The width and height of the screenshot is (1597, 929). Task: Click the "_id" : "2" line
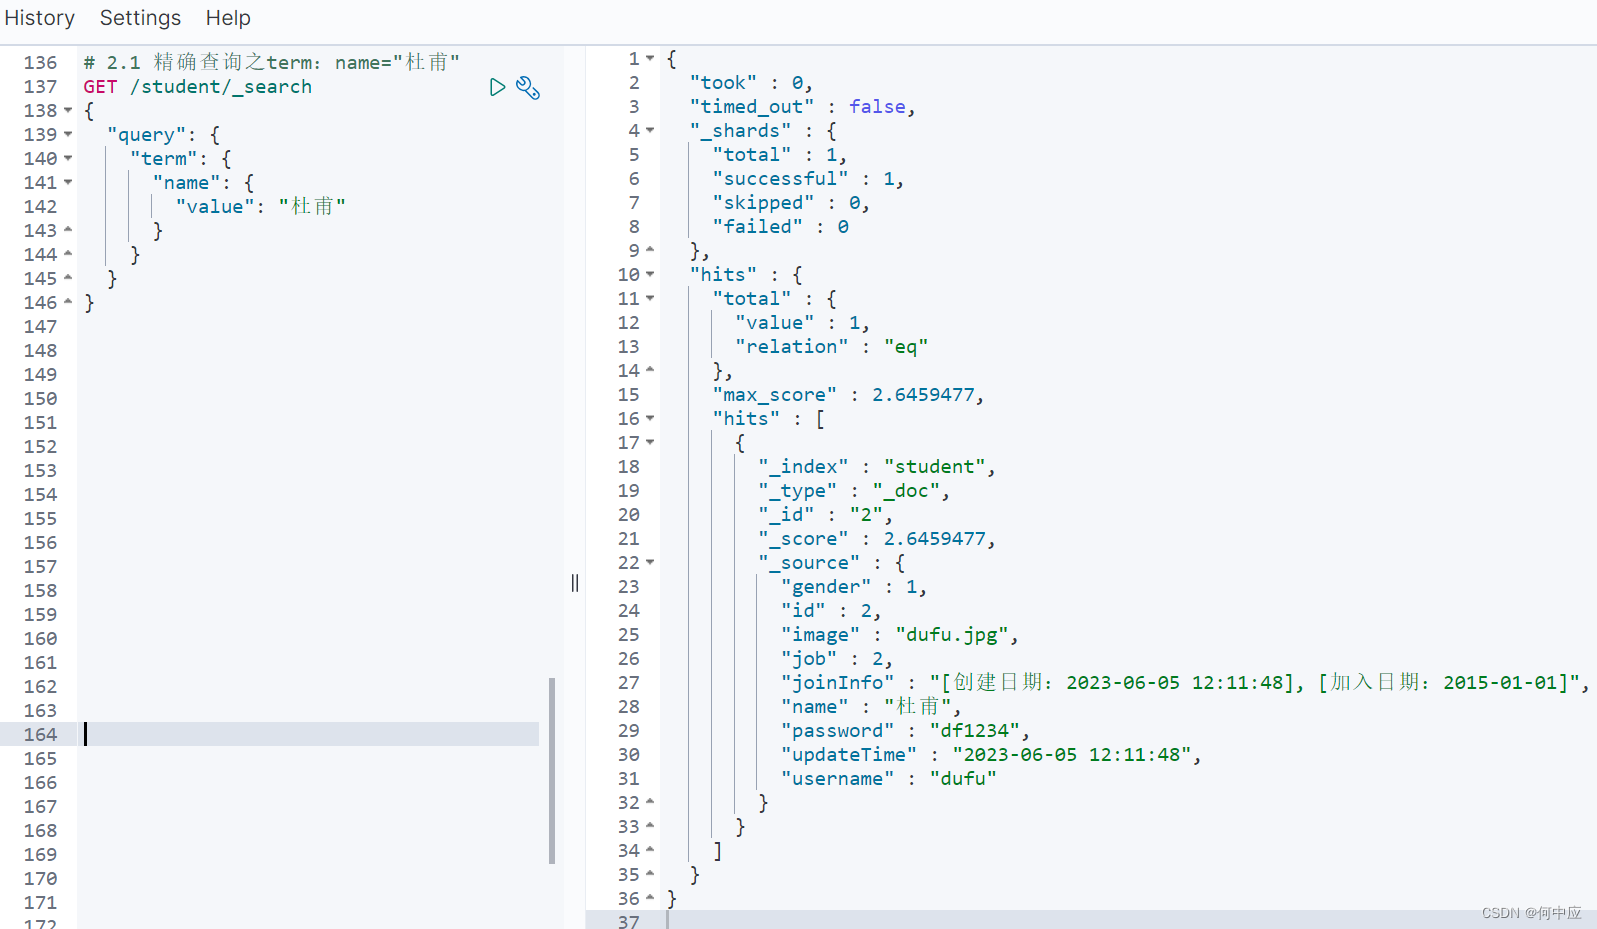825,515
